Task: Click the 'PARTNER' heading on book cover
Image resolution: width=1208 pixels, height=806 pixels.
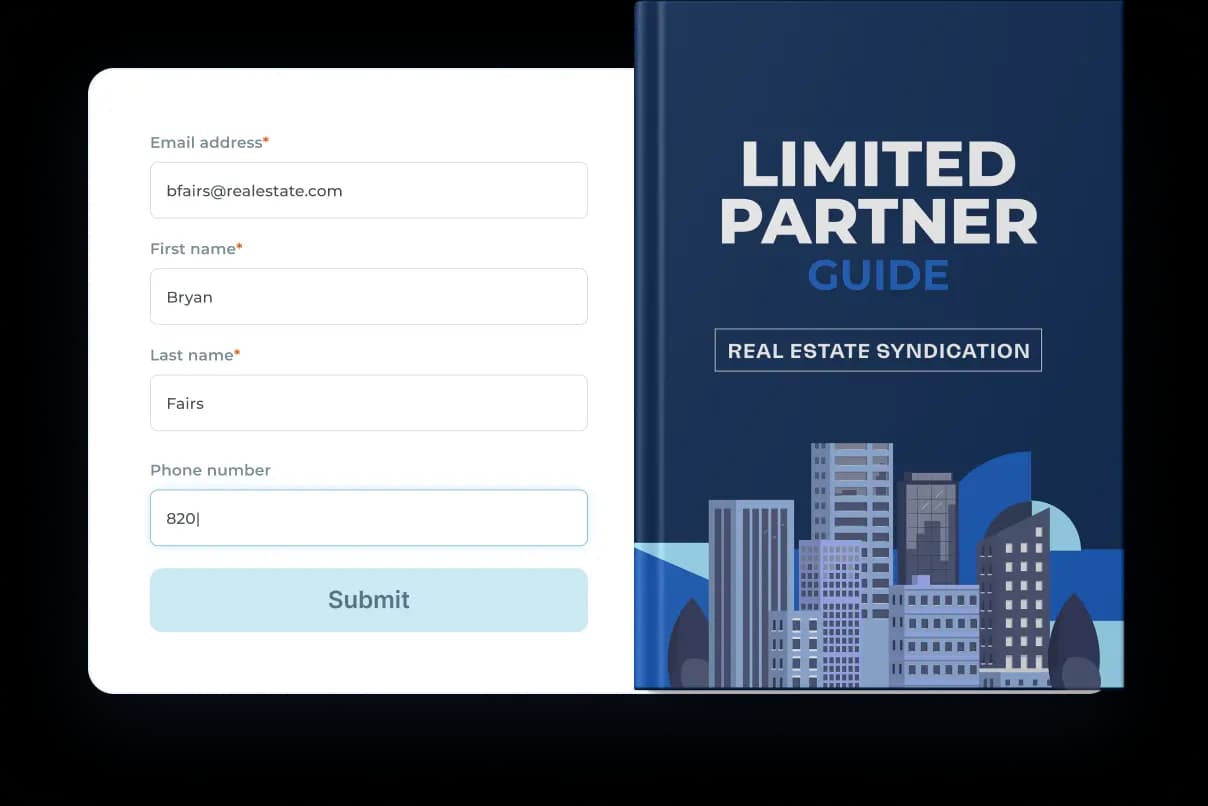Action: [x=878, y=222]
